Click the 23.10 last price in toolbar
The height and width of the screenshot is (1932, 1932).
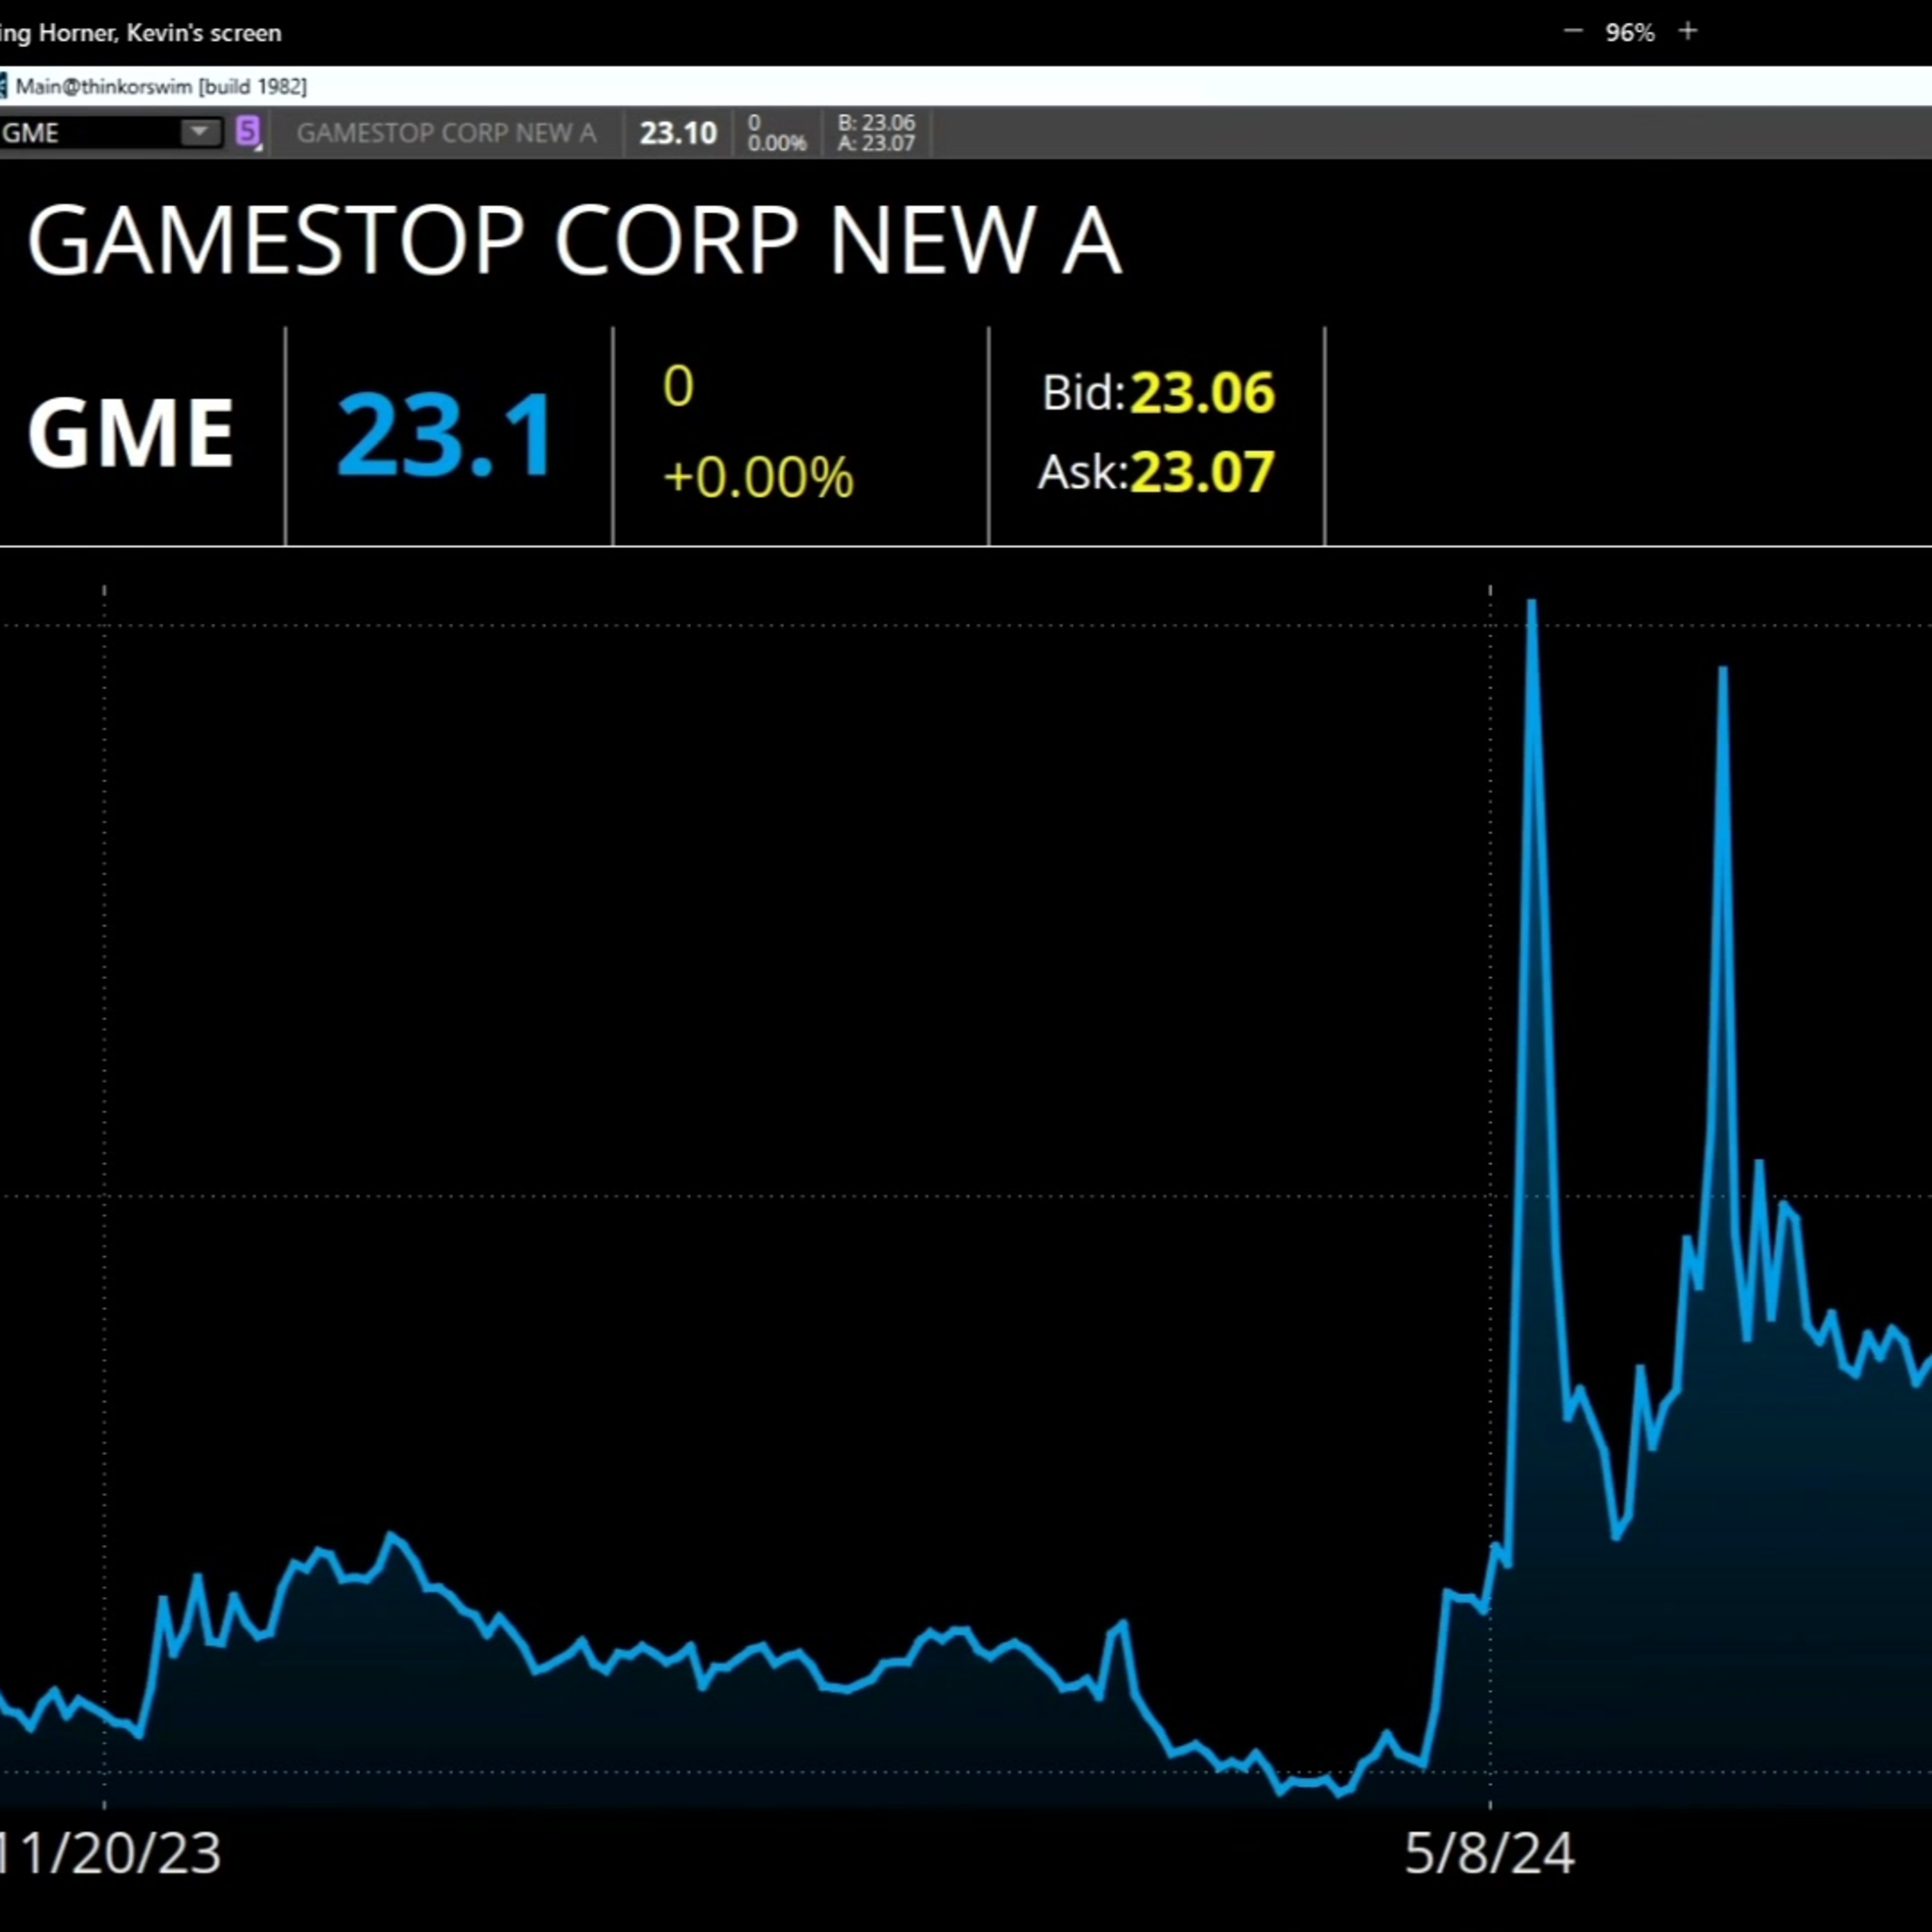678,133
